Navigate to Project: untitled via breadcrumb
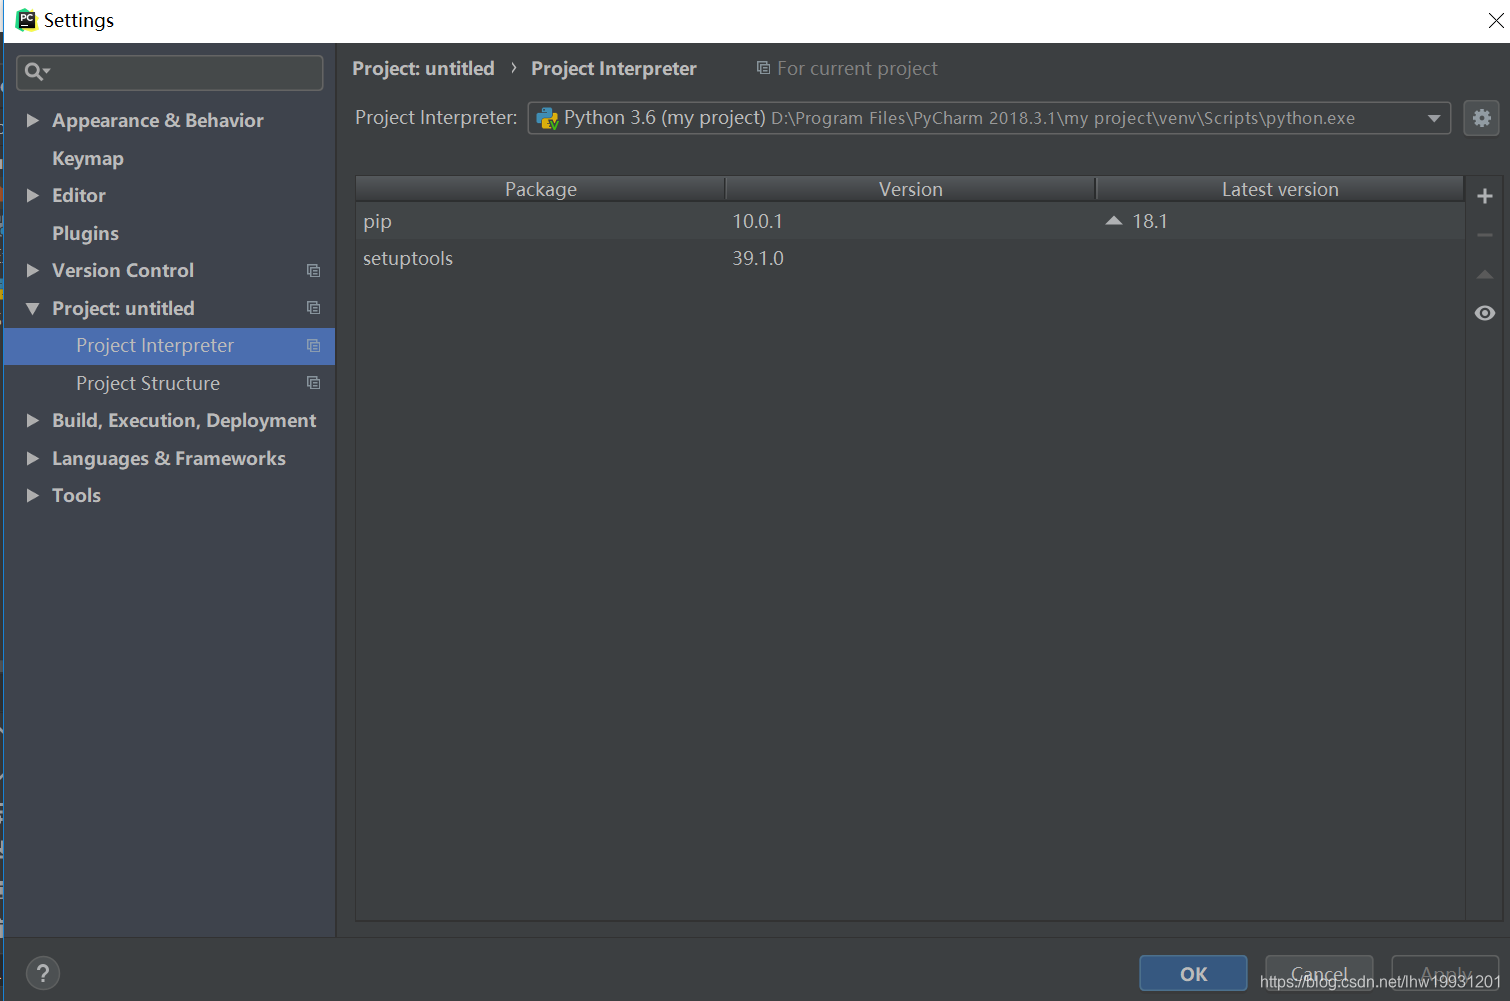1510x1001 pixels. coord(424,68)
